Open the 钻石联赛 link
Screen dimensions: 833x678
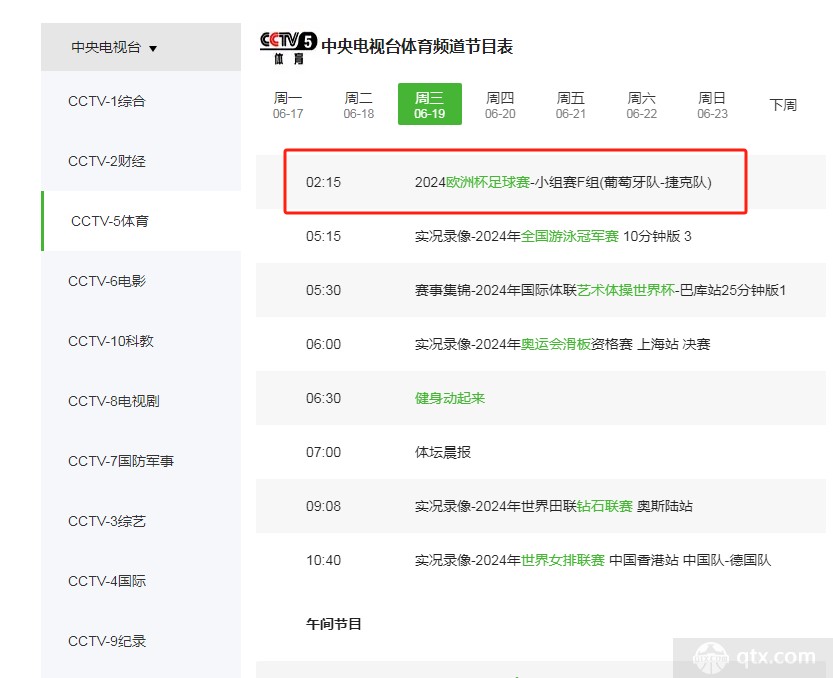pos(605,506)
